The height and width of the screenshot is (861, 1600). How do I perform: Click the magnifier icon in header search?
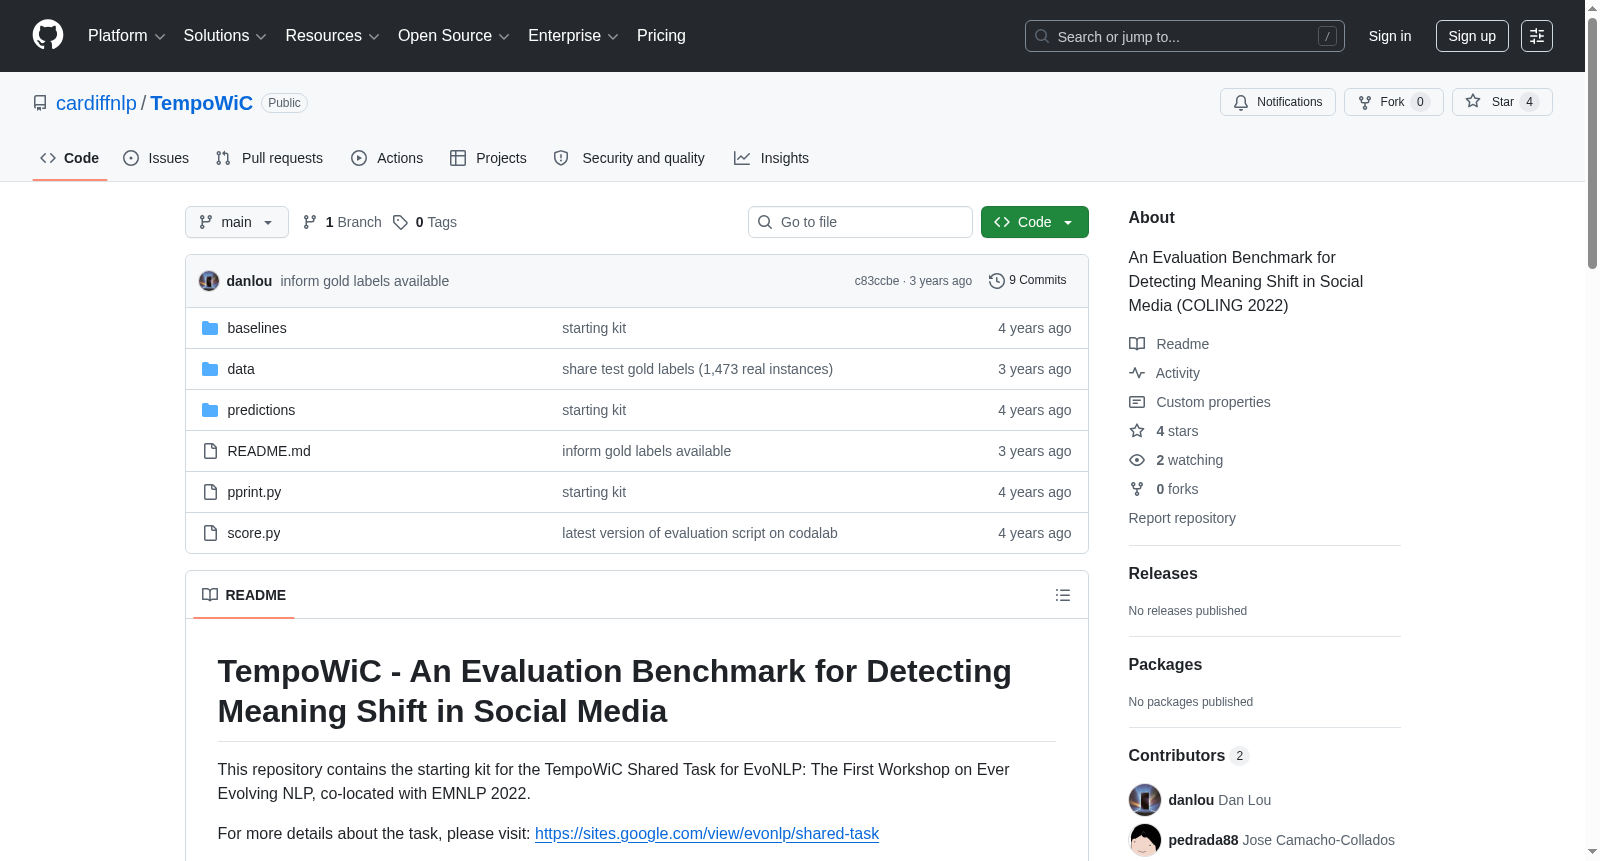tap(1042, 36)
